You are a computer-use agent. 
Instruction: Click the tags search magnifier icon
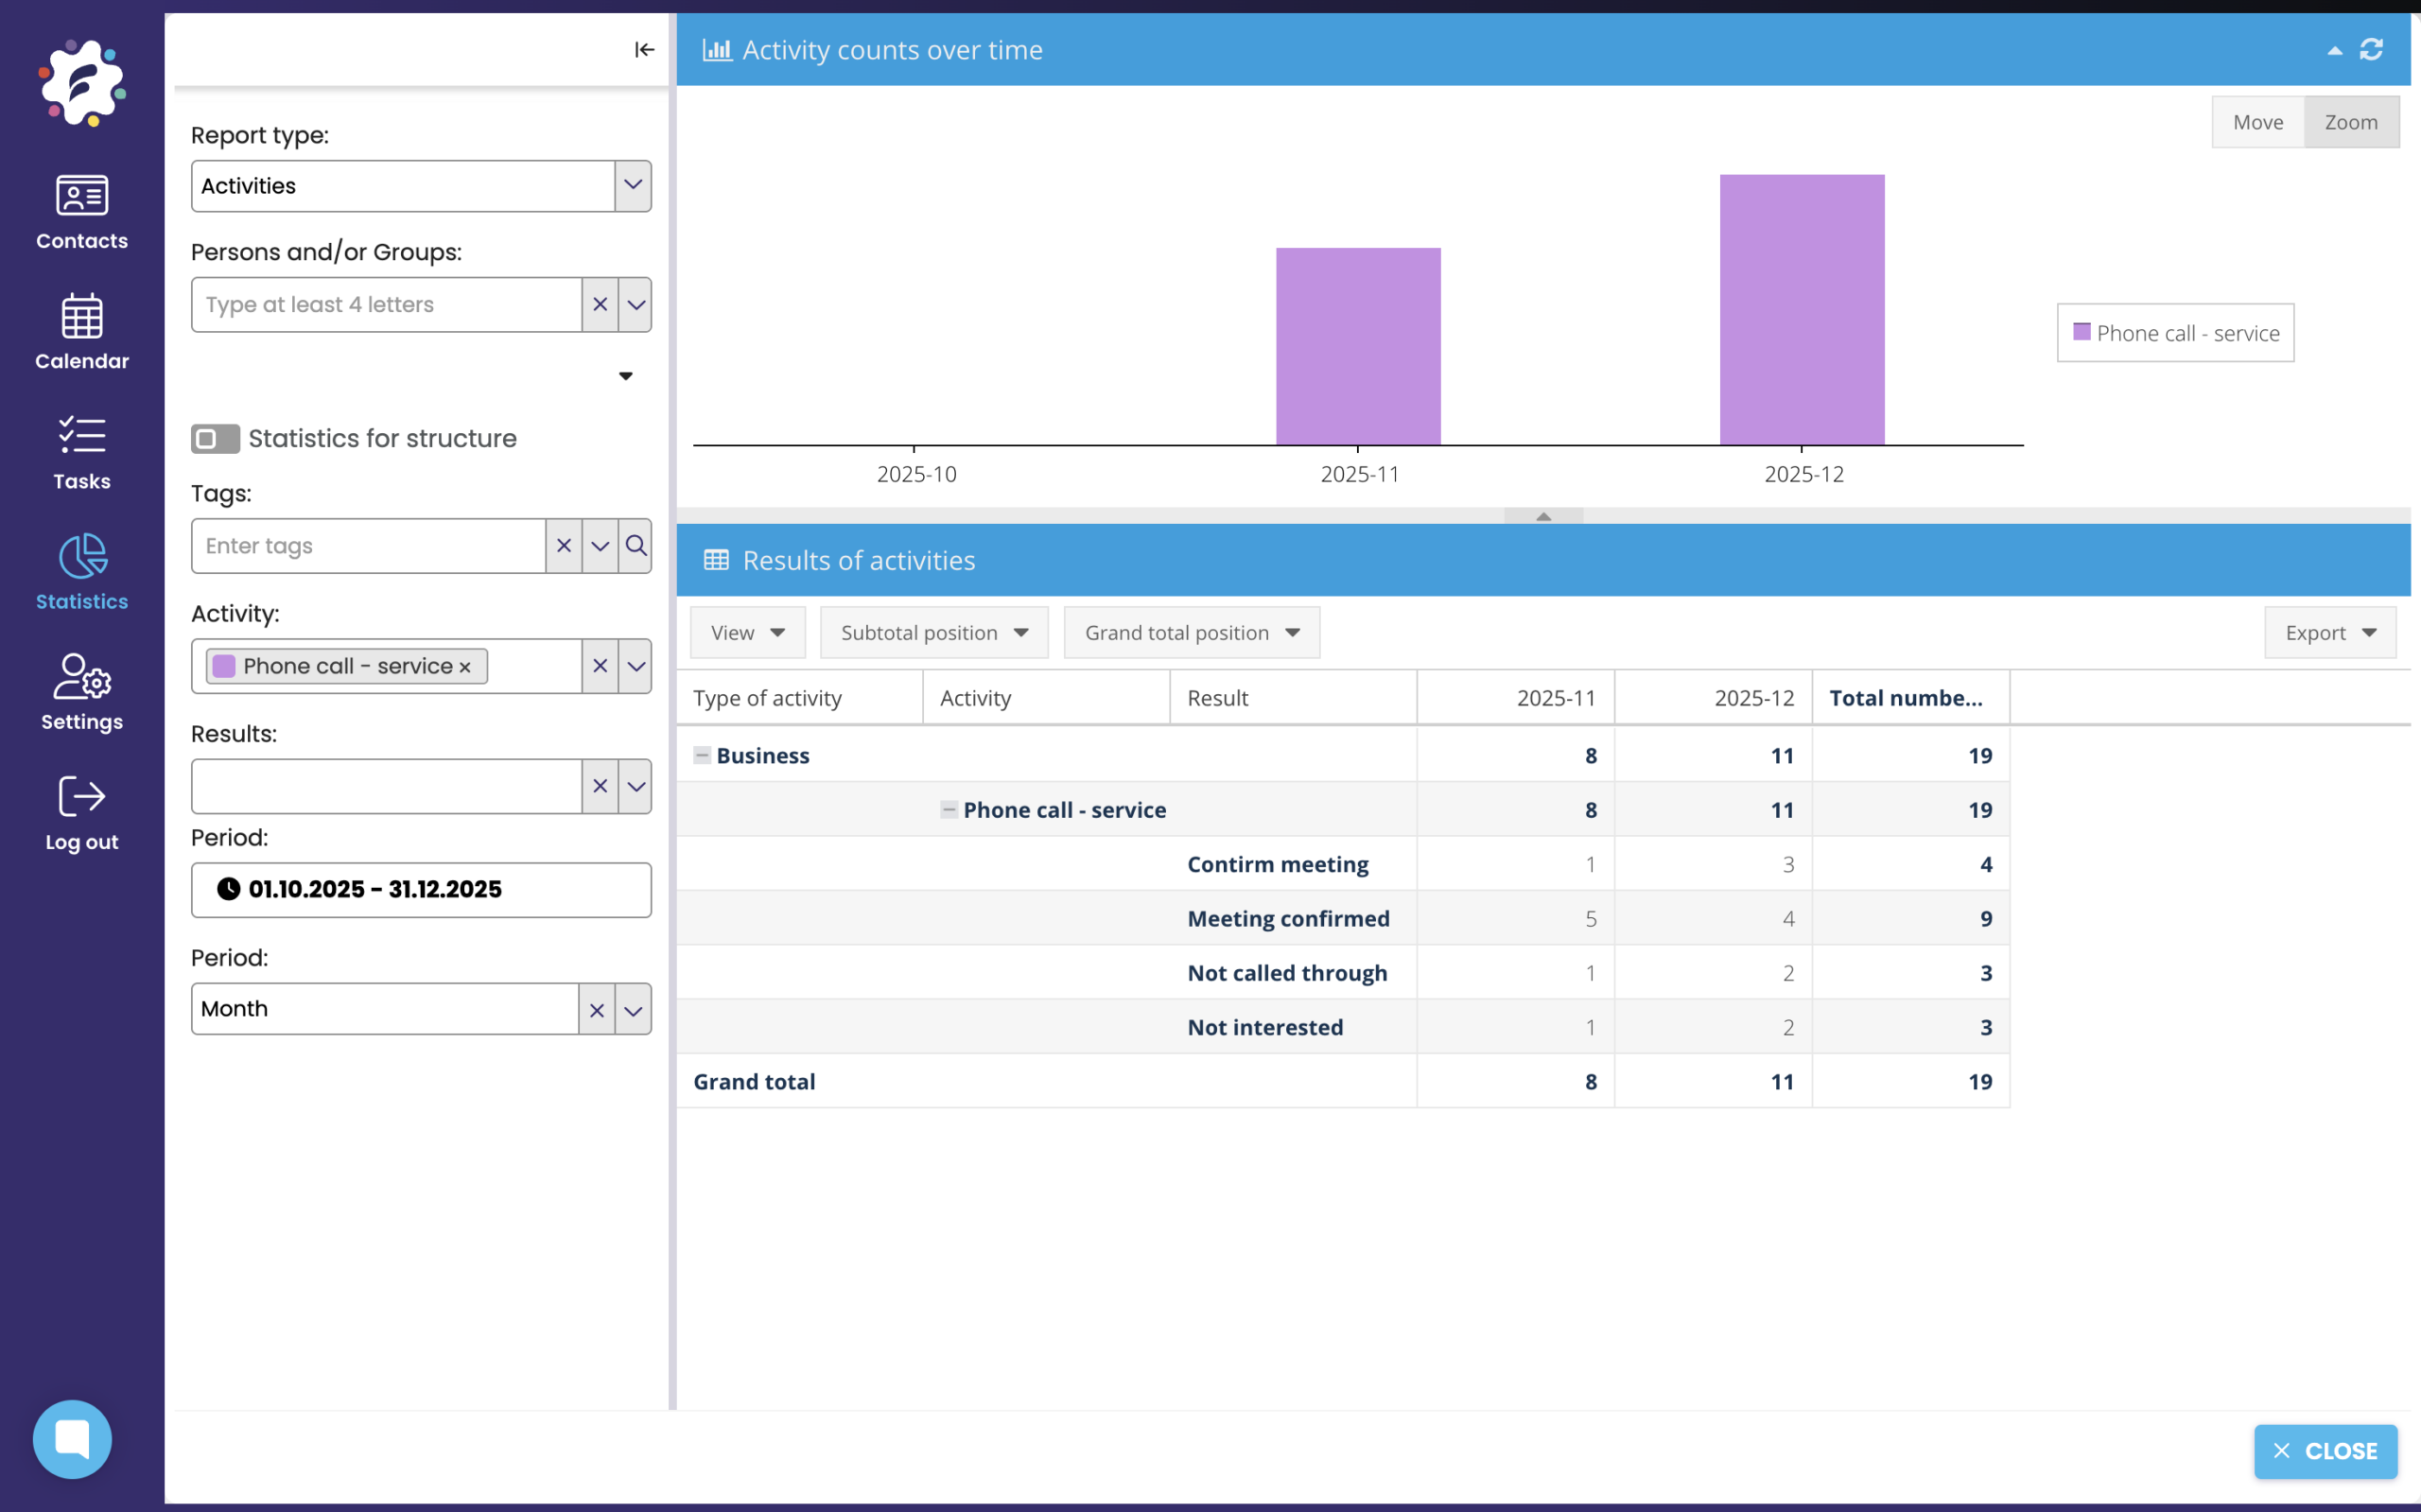click(x=636, y=546)
